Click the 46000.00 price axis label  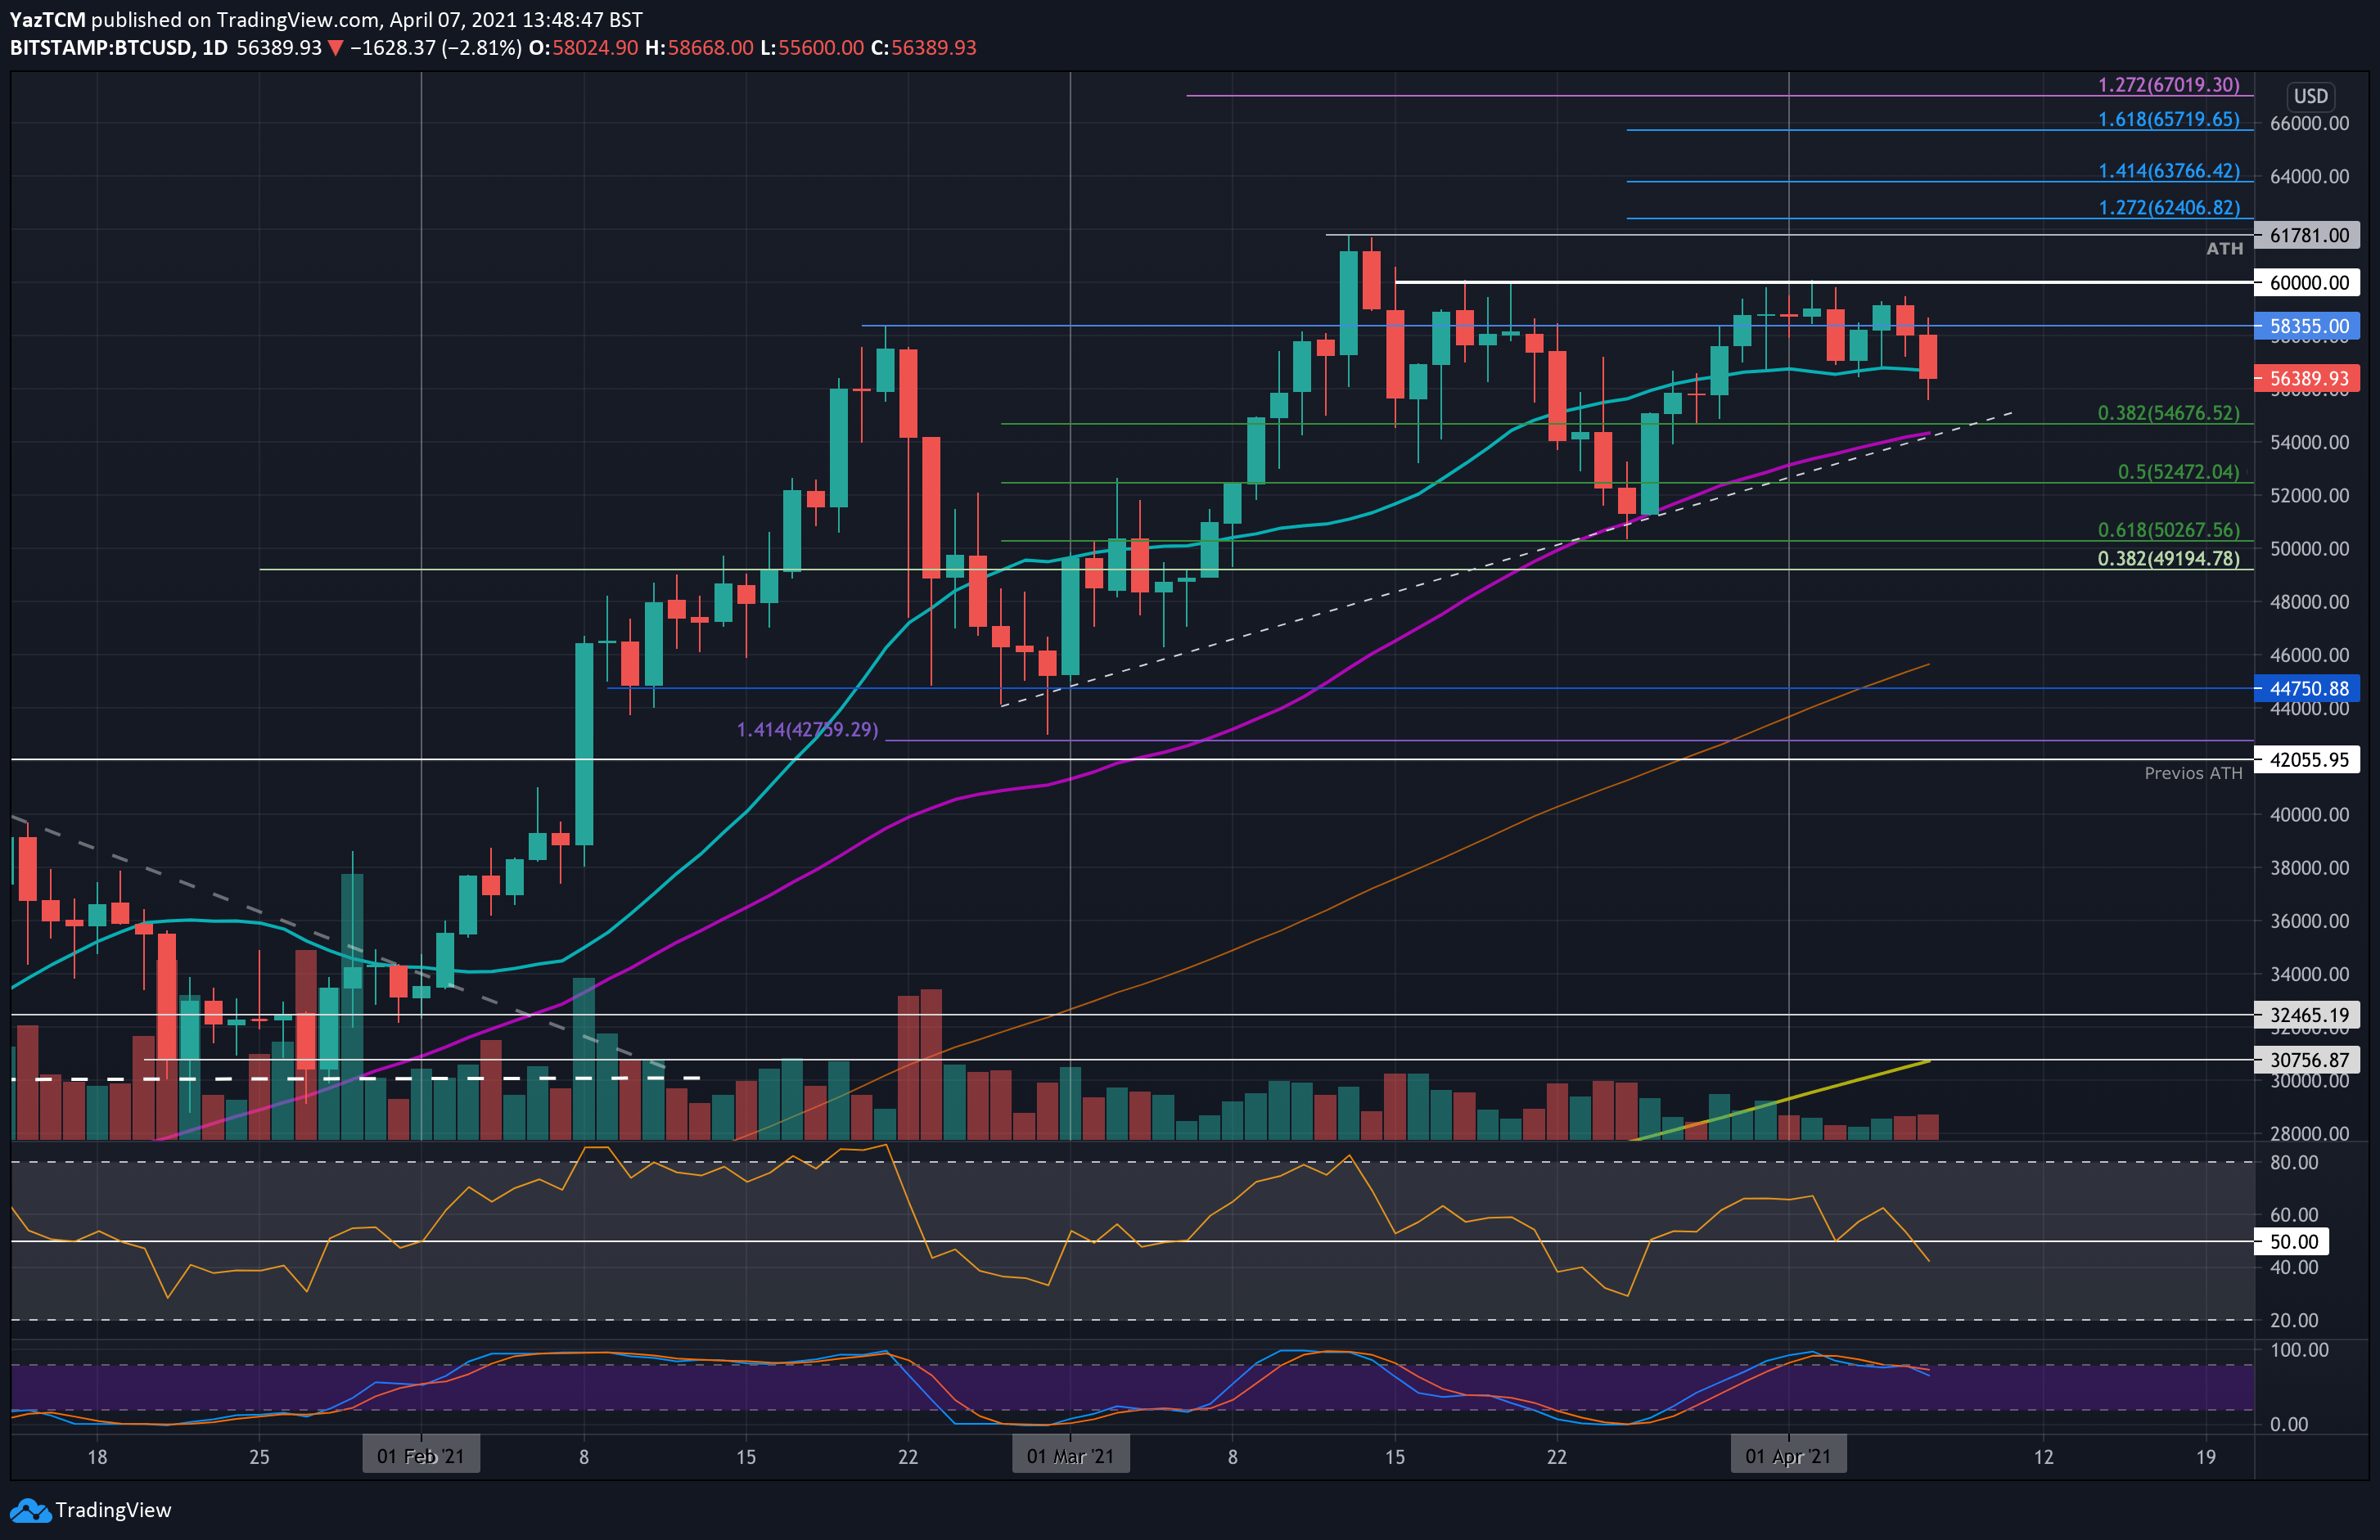[2309, 655]
